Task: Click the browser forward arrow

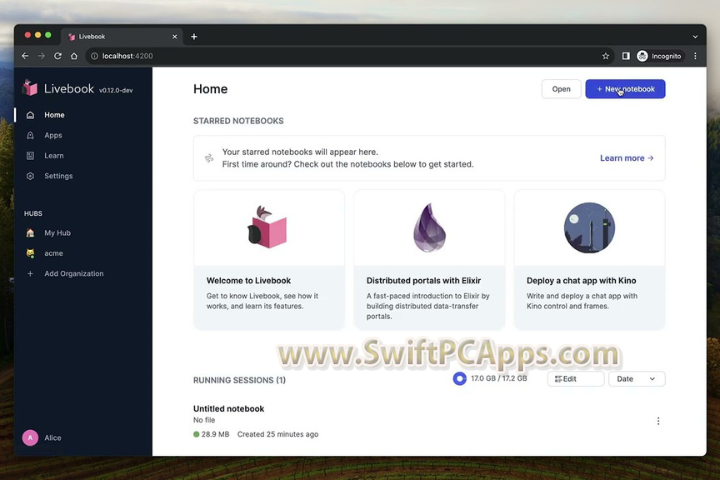Action: click(x=41, y=56)
